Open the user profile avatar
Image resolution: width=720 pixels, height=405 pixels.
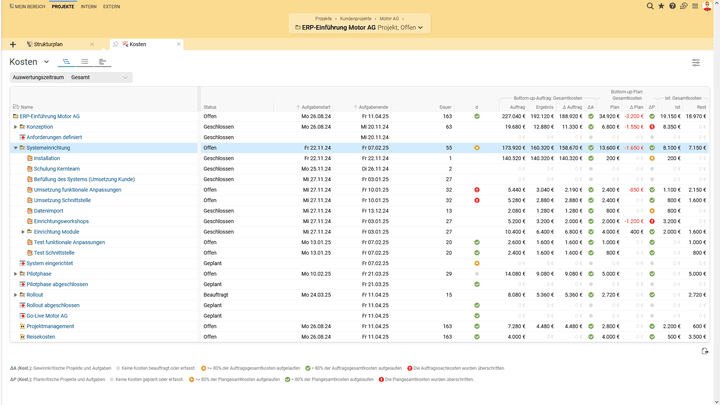(x=707, y=6)
